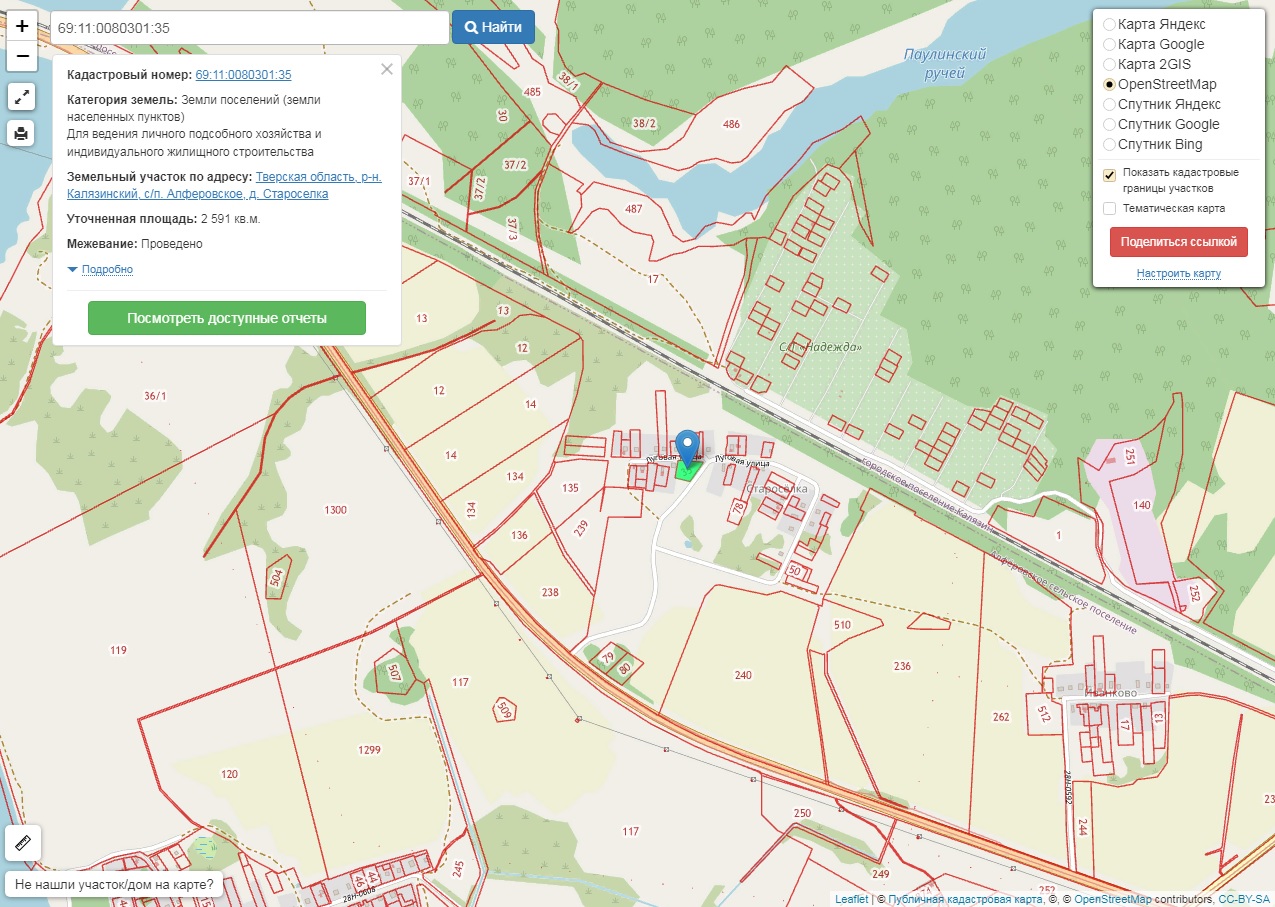Enable Тематическая карта checkbox
The image size is (1275, 907).
click(1109, 208)
